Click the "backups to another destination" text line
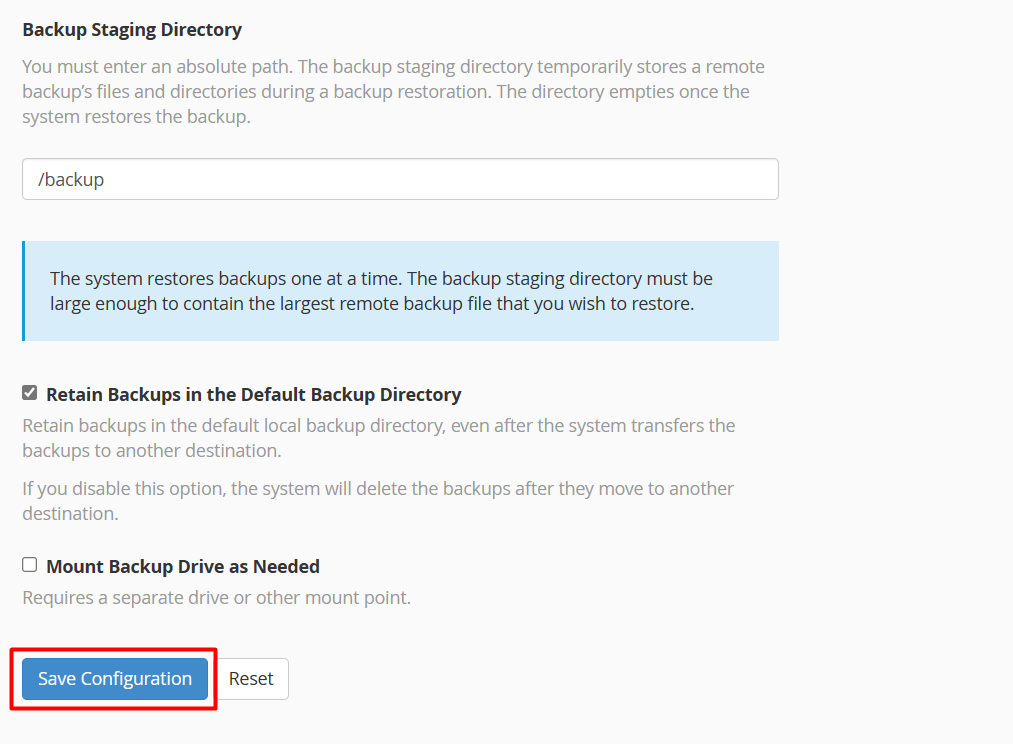1013x744 pixels. pyautogui.click(x=152, y=451)
